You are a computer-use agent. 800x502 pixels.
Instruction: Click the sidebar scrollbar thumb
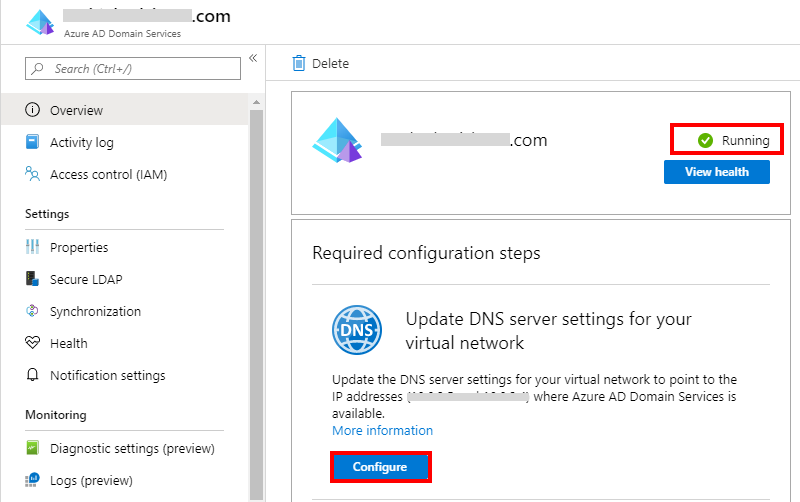pos(256,305)
